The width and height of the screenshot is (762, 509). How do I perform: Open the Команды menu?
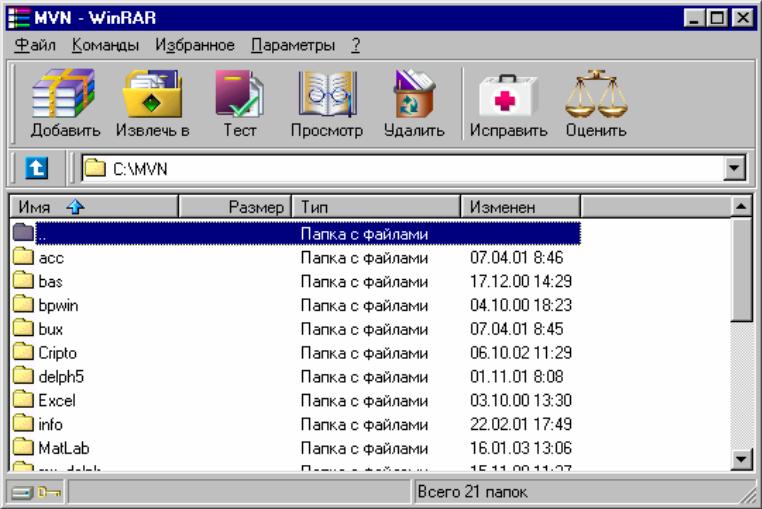click(x=105, y=45)
